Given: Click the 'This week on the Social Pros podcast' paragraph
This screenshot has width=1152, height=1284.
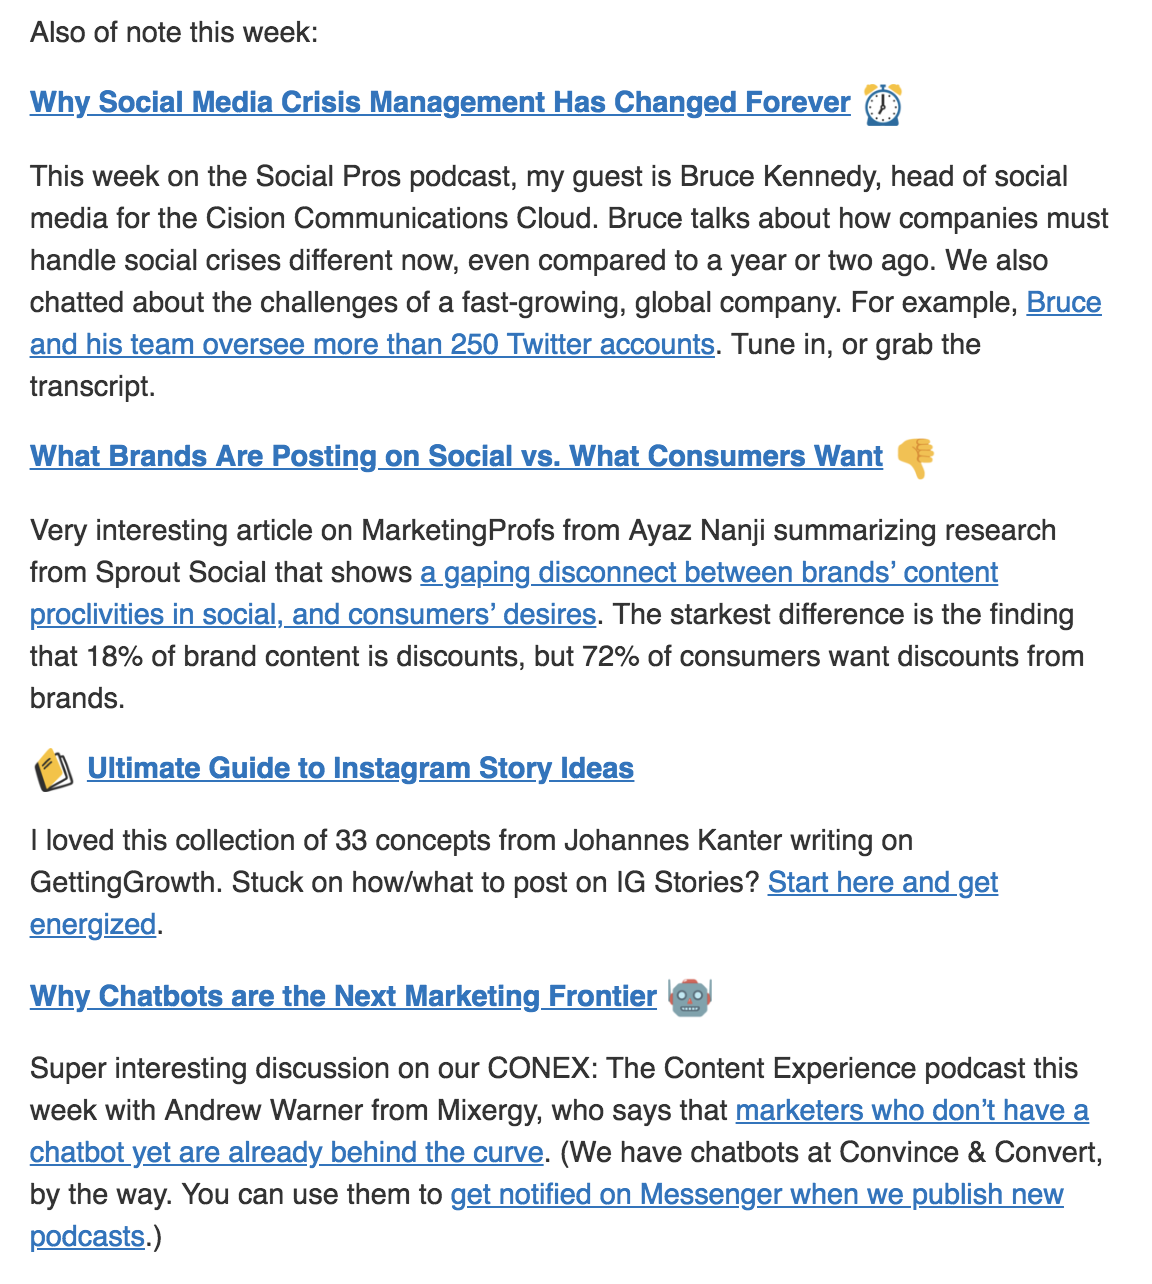Looking at the screenshot, I should click(x=570, y=281).
